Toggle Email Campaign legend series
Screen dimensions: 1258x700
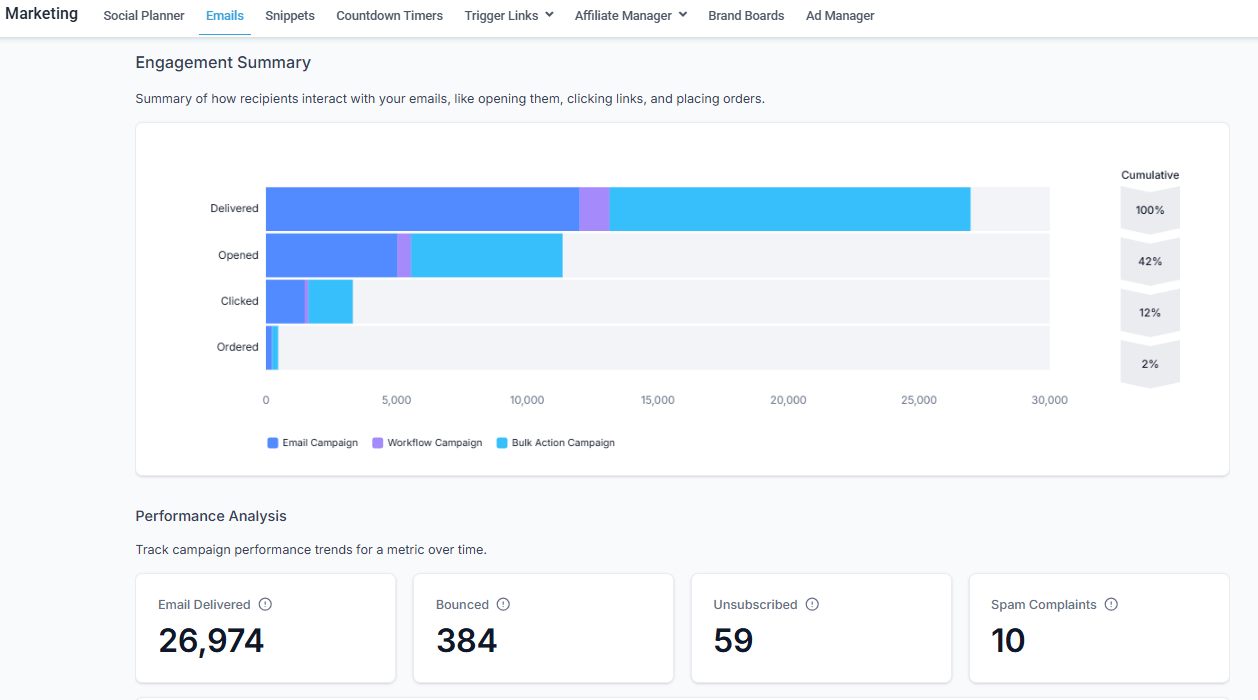pyautogui.click(x=312, y=443)
